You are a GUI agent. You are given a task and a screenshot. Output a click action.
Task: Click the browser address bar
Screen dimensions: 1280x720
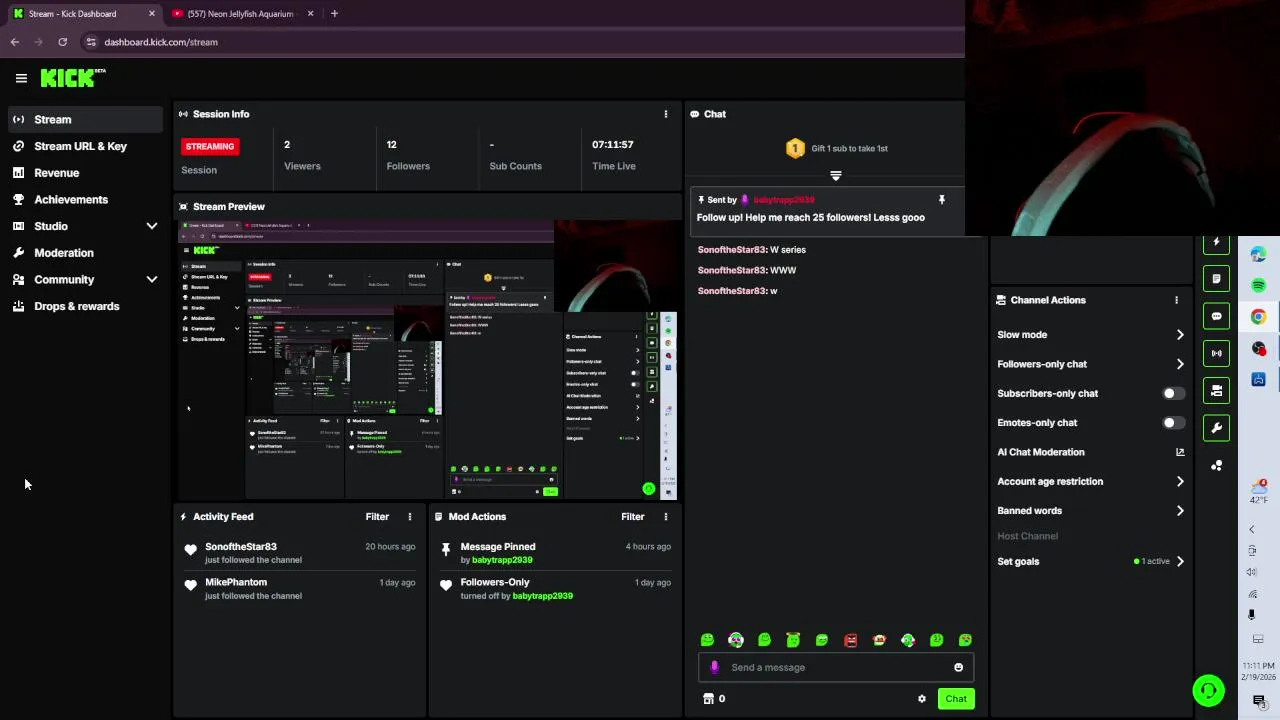coord(520,42)
